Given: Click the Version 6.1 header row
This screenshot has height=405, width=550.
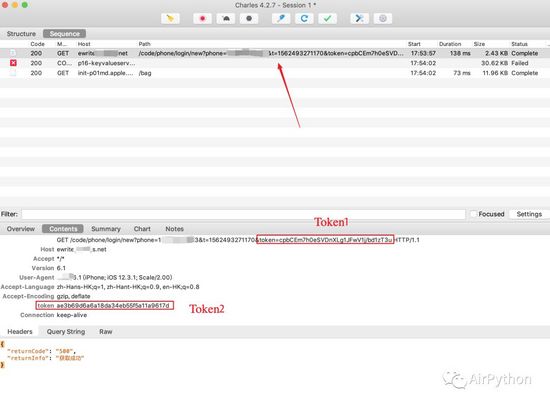Looking at the screenshot, I should tap(48, 268).
